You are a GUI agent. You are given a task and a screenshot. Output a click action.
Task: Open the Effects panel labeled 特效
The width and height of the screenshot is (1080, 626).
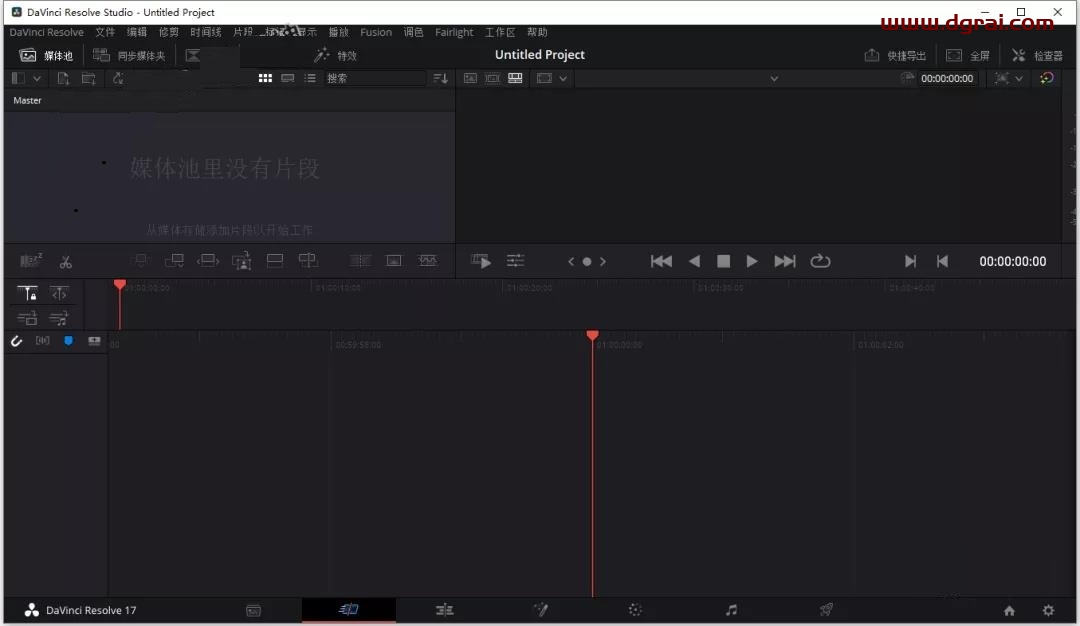click(x=335, y=55)
